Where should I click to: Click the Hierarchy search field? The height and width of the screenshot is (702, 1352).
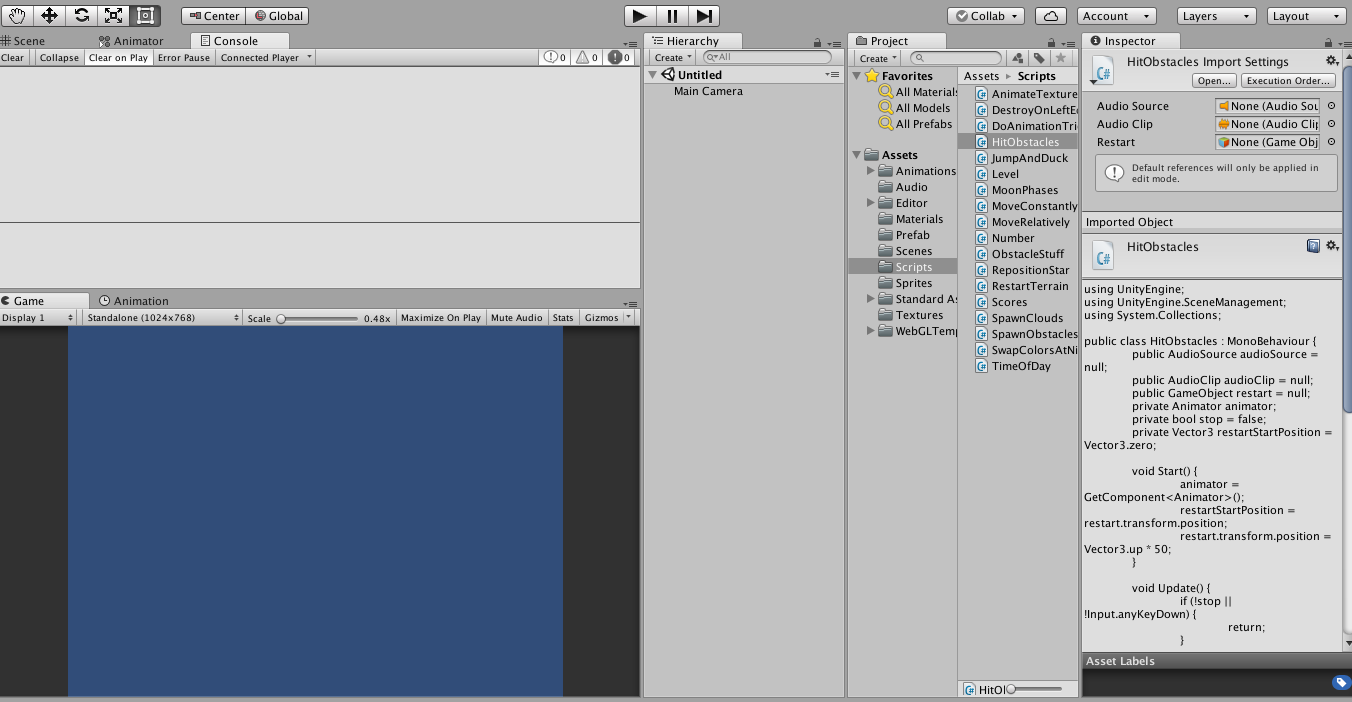(768, 58)
